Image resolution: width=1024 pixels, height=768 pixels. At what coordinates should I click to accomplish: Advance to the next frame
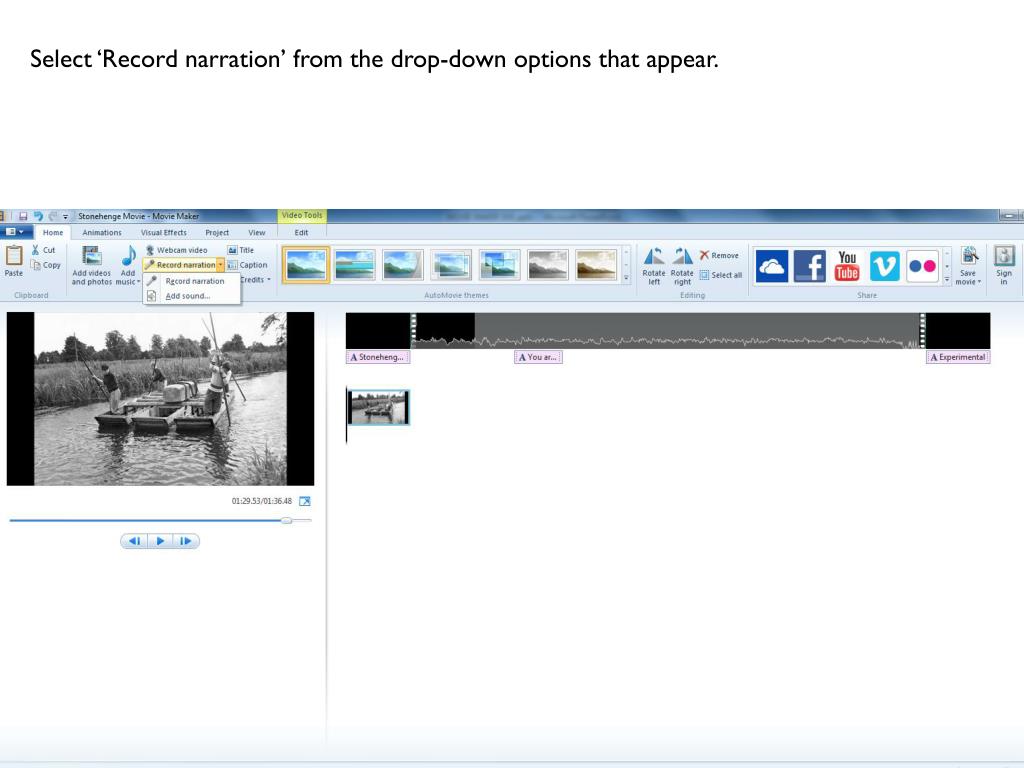[x=185, y=541]
